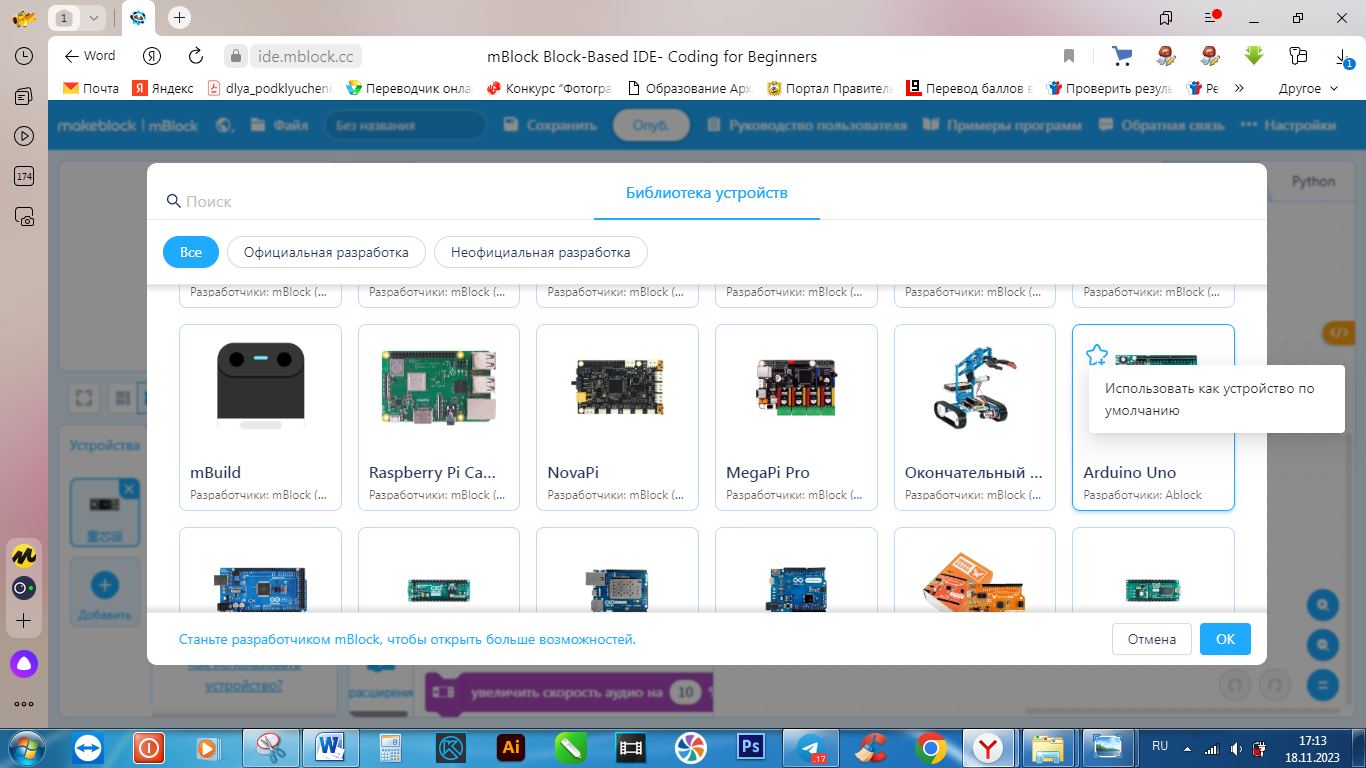Viewport: 1366px width, 768px height.
Task: Select the Arduino Uno device card
Action: pos(1153,417)
